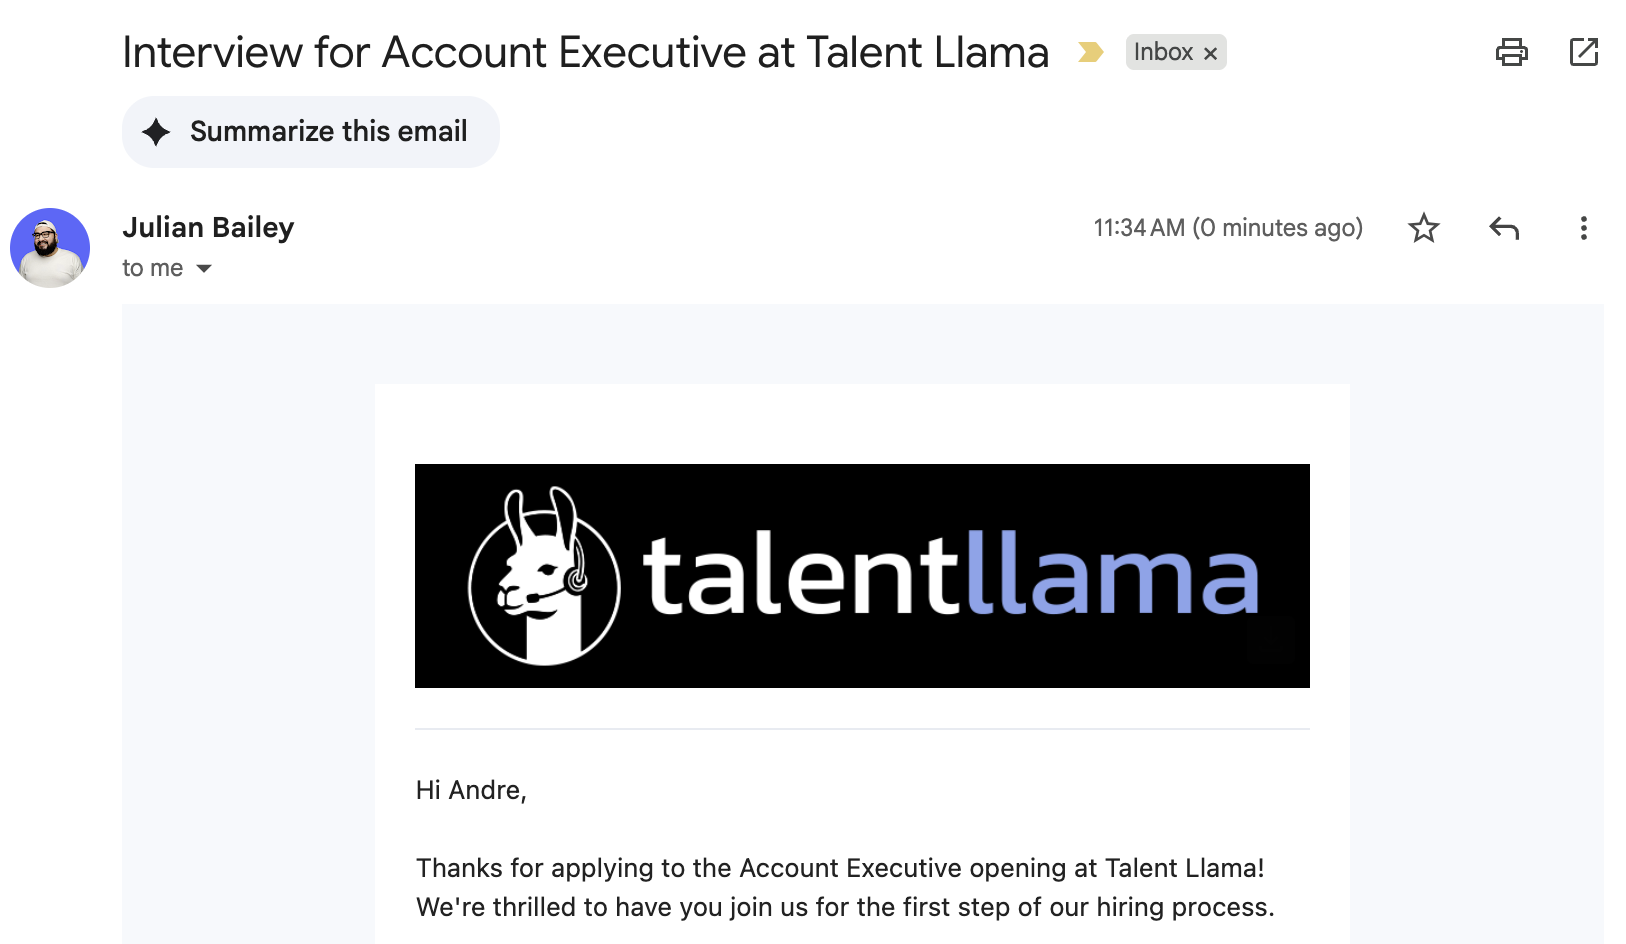This screenshot has height=944, width=1626.
Task: Click the Reply arrow icon
Action: click(1504, 228)
